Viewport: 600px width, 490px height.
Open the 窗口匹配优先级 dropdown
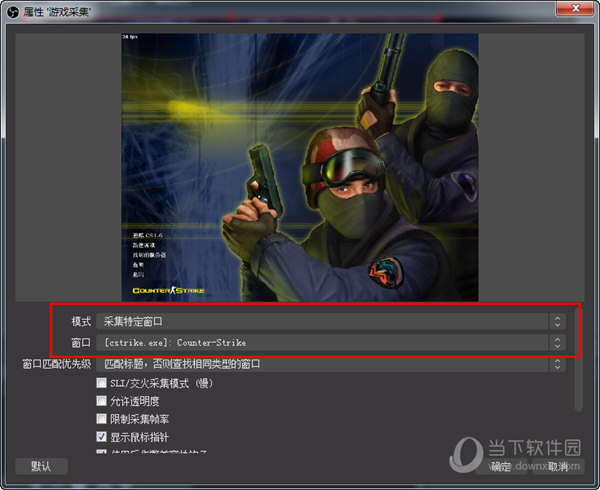331,364
